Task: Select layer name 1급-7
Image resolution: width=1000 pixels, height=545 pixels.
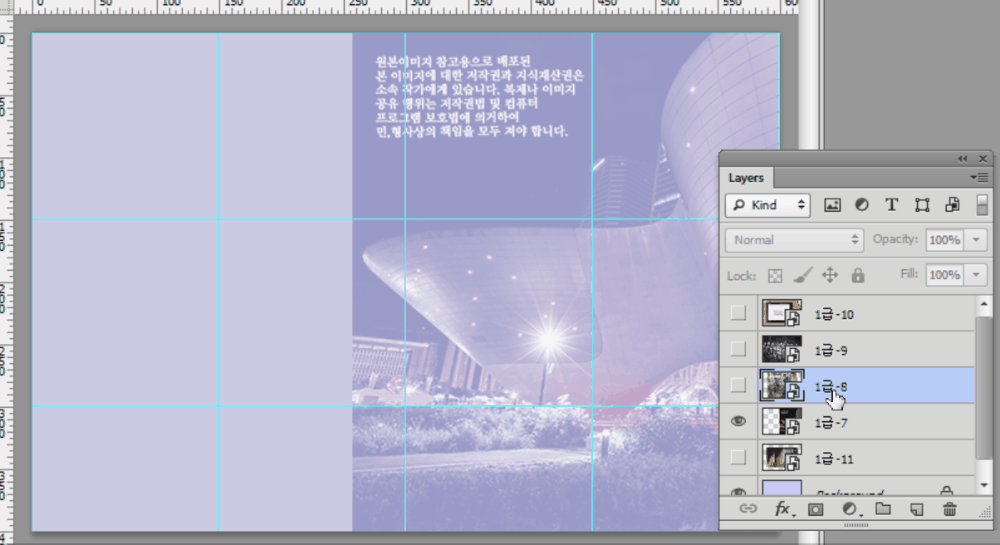Action: 830,423
